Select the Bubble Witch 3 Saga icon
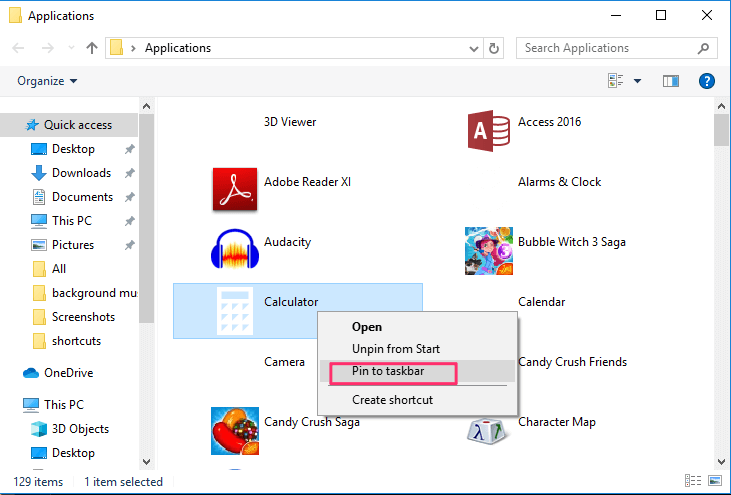This screenshot has width=731, height=495. pos(489,251)
